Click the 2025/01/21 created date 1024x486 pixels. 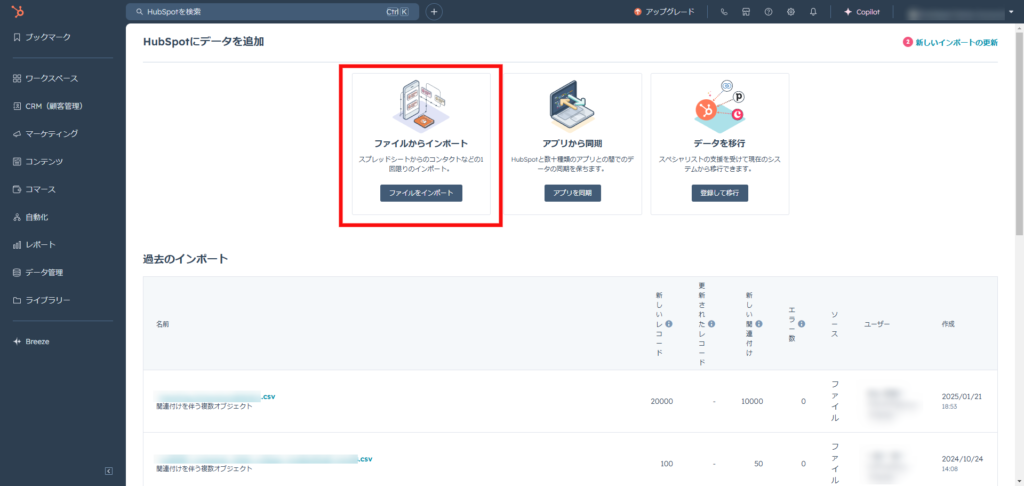pyautogui.click(x=962, y=397)
